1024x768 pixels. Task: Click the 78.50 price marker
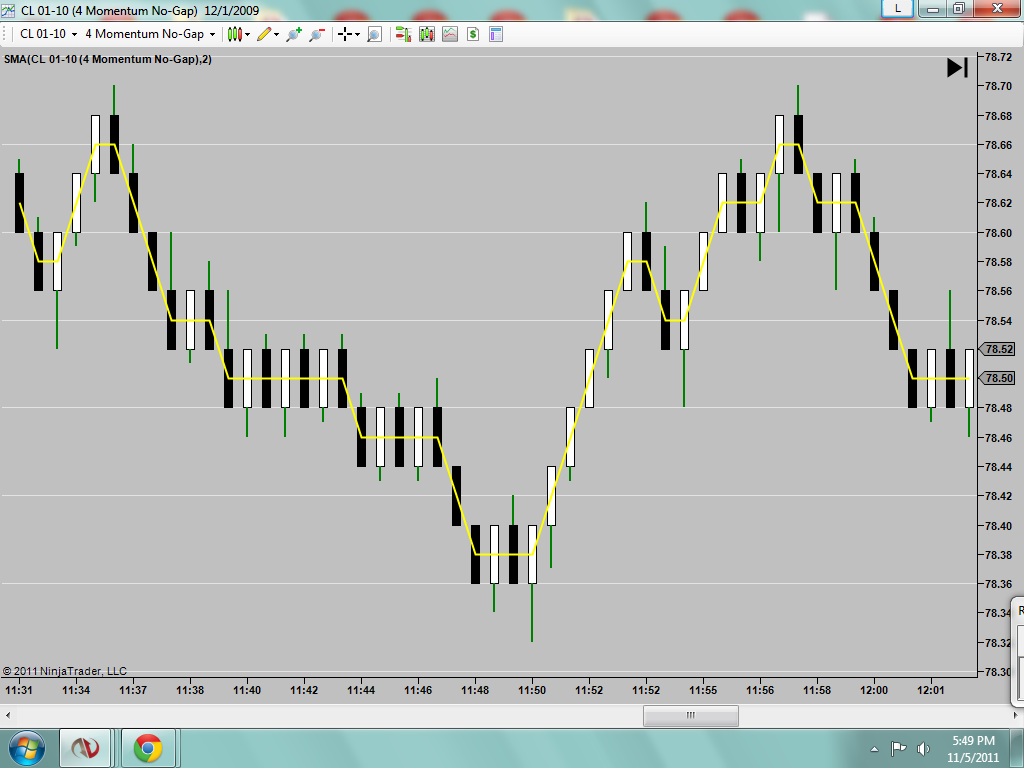tap(998, 377)
